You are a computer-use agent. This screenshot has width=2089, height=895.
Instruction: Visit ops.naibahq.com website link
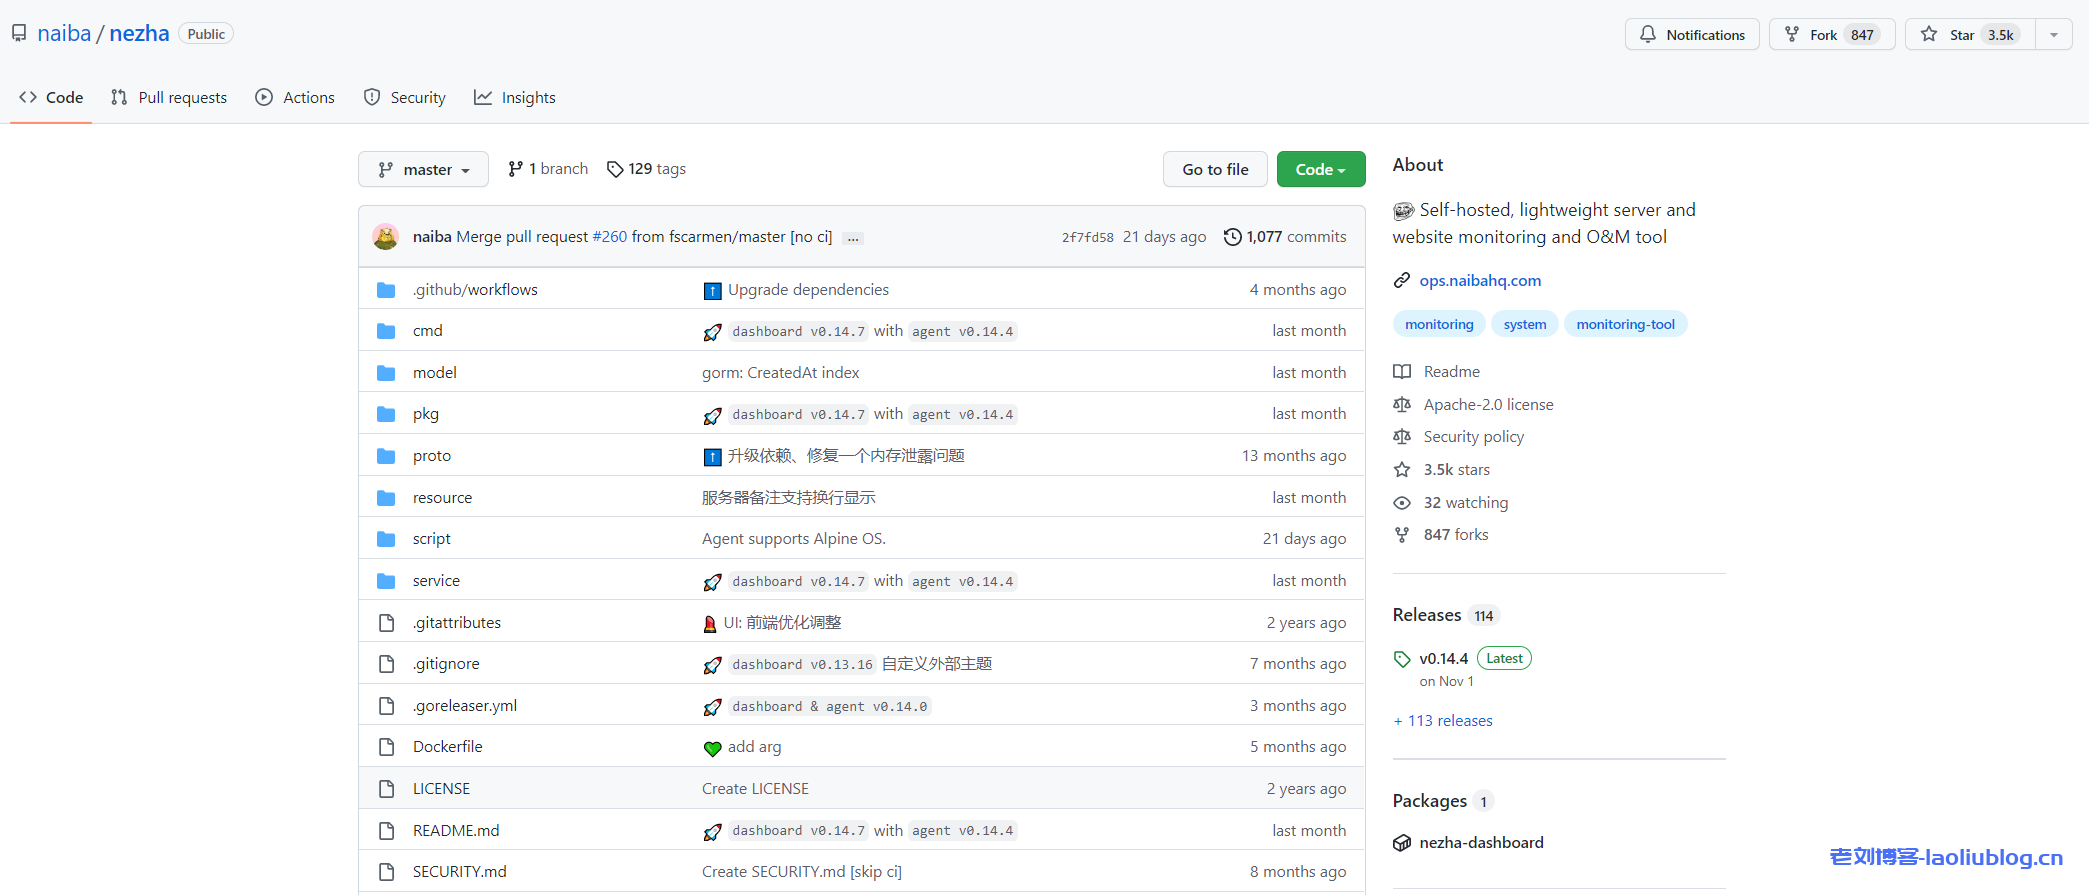(1480, 281)
